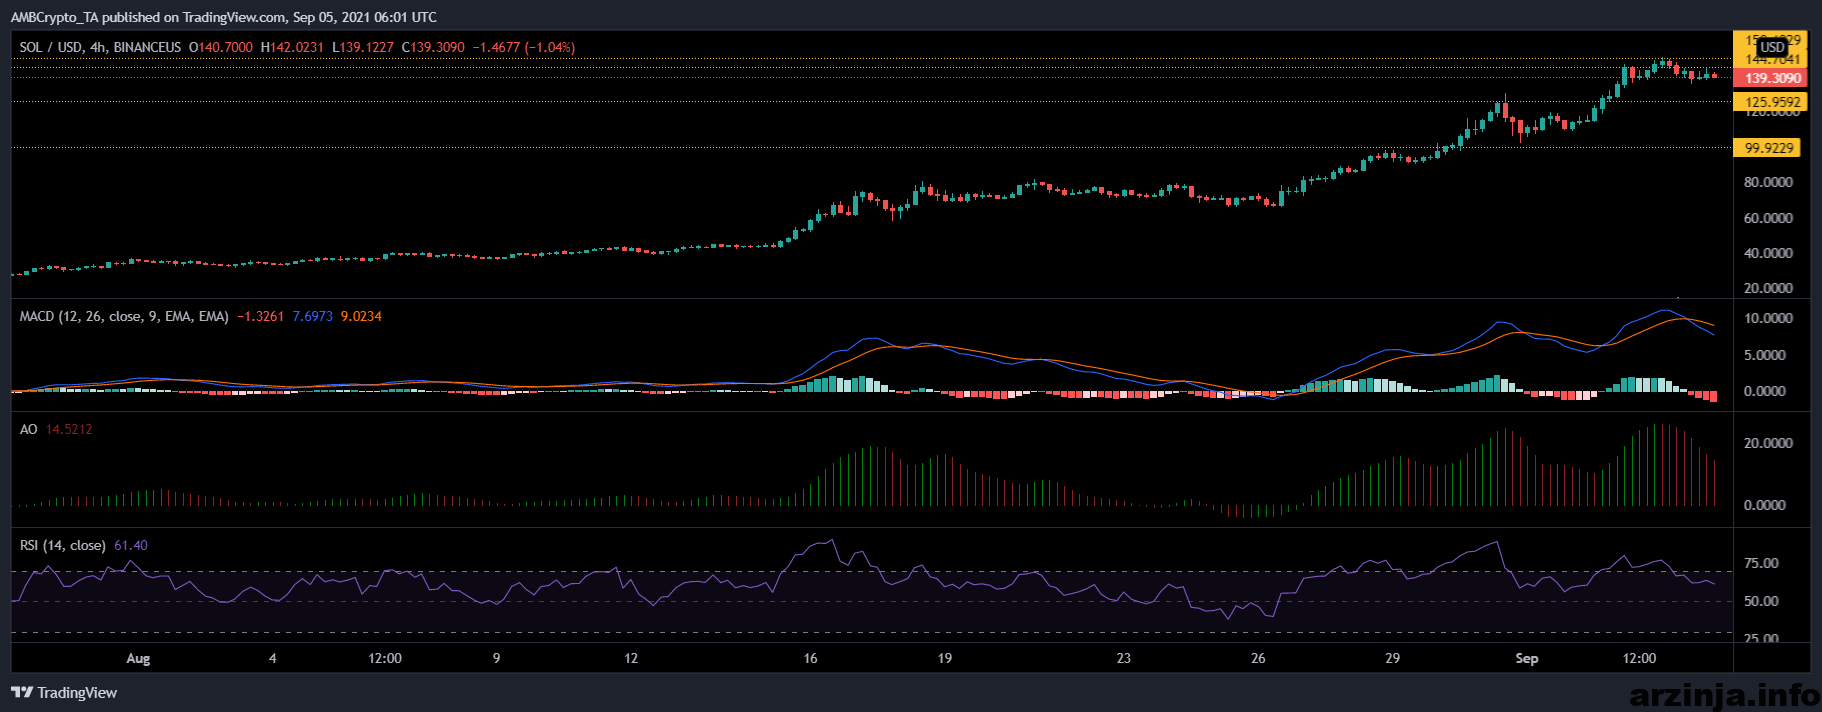Screen dimensions: 1822x712
Task: Select the RSI (14, close) indicator label
Action: click(62, 545)
